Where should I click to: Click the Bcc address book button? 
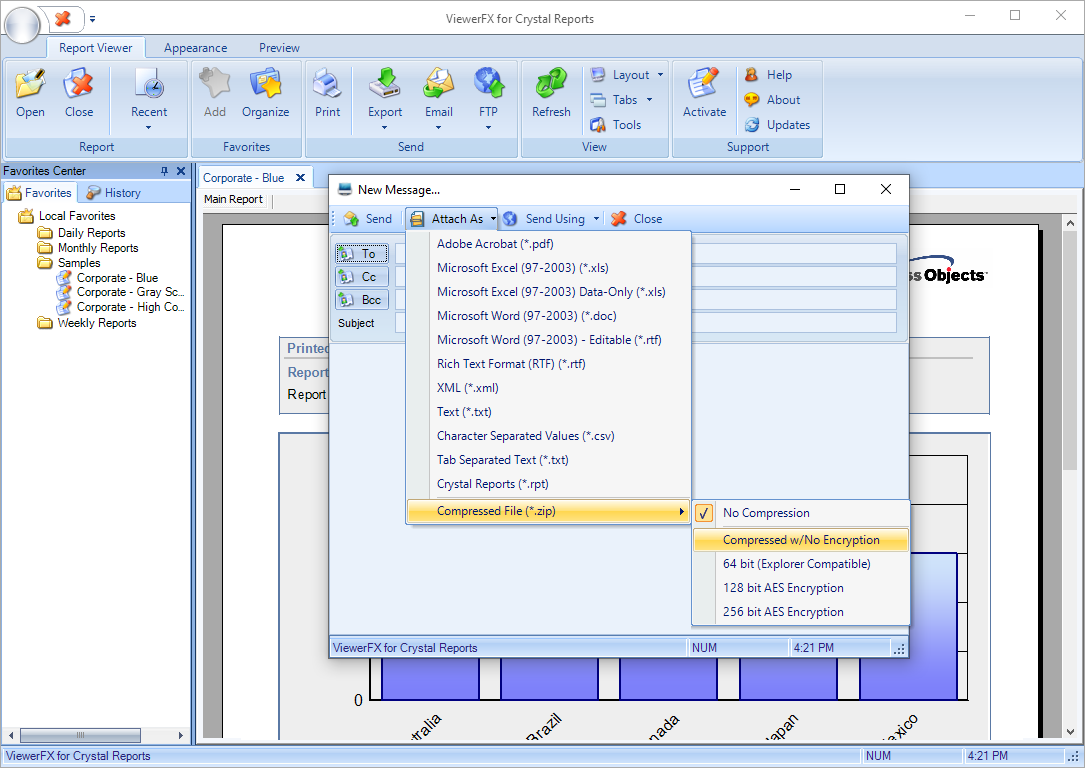(361, 300)
